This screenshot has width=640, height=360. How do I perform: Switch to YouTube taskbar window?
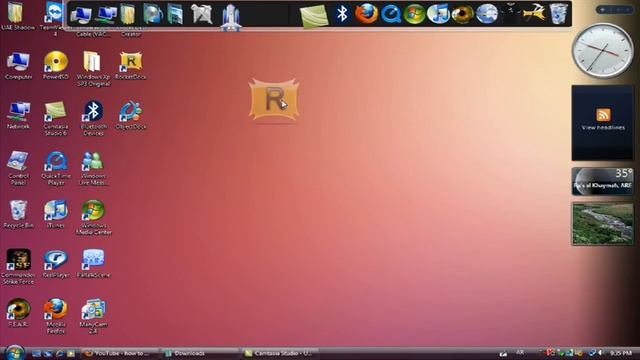(120, 353)
